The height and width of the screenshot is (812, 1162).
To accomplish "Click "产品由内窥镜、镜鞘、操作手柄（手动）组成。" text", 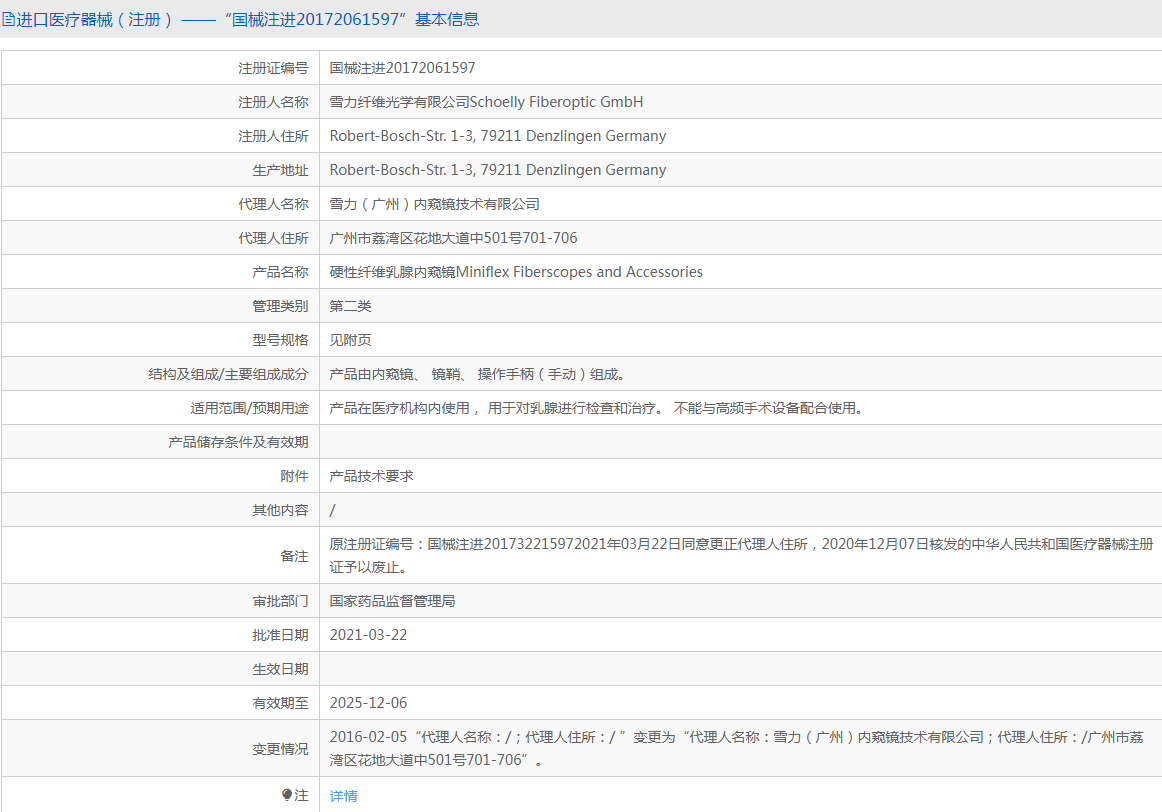I will [x=477, y=375].
